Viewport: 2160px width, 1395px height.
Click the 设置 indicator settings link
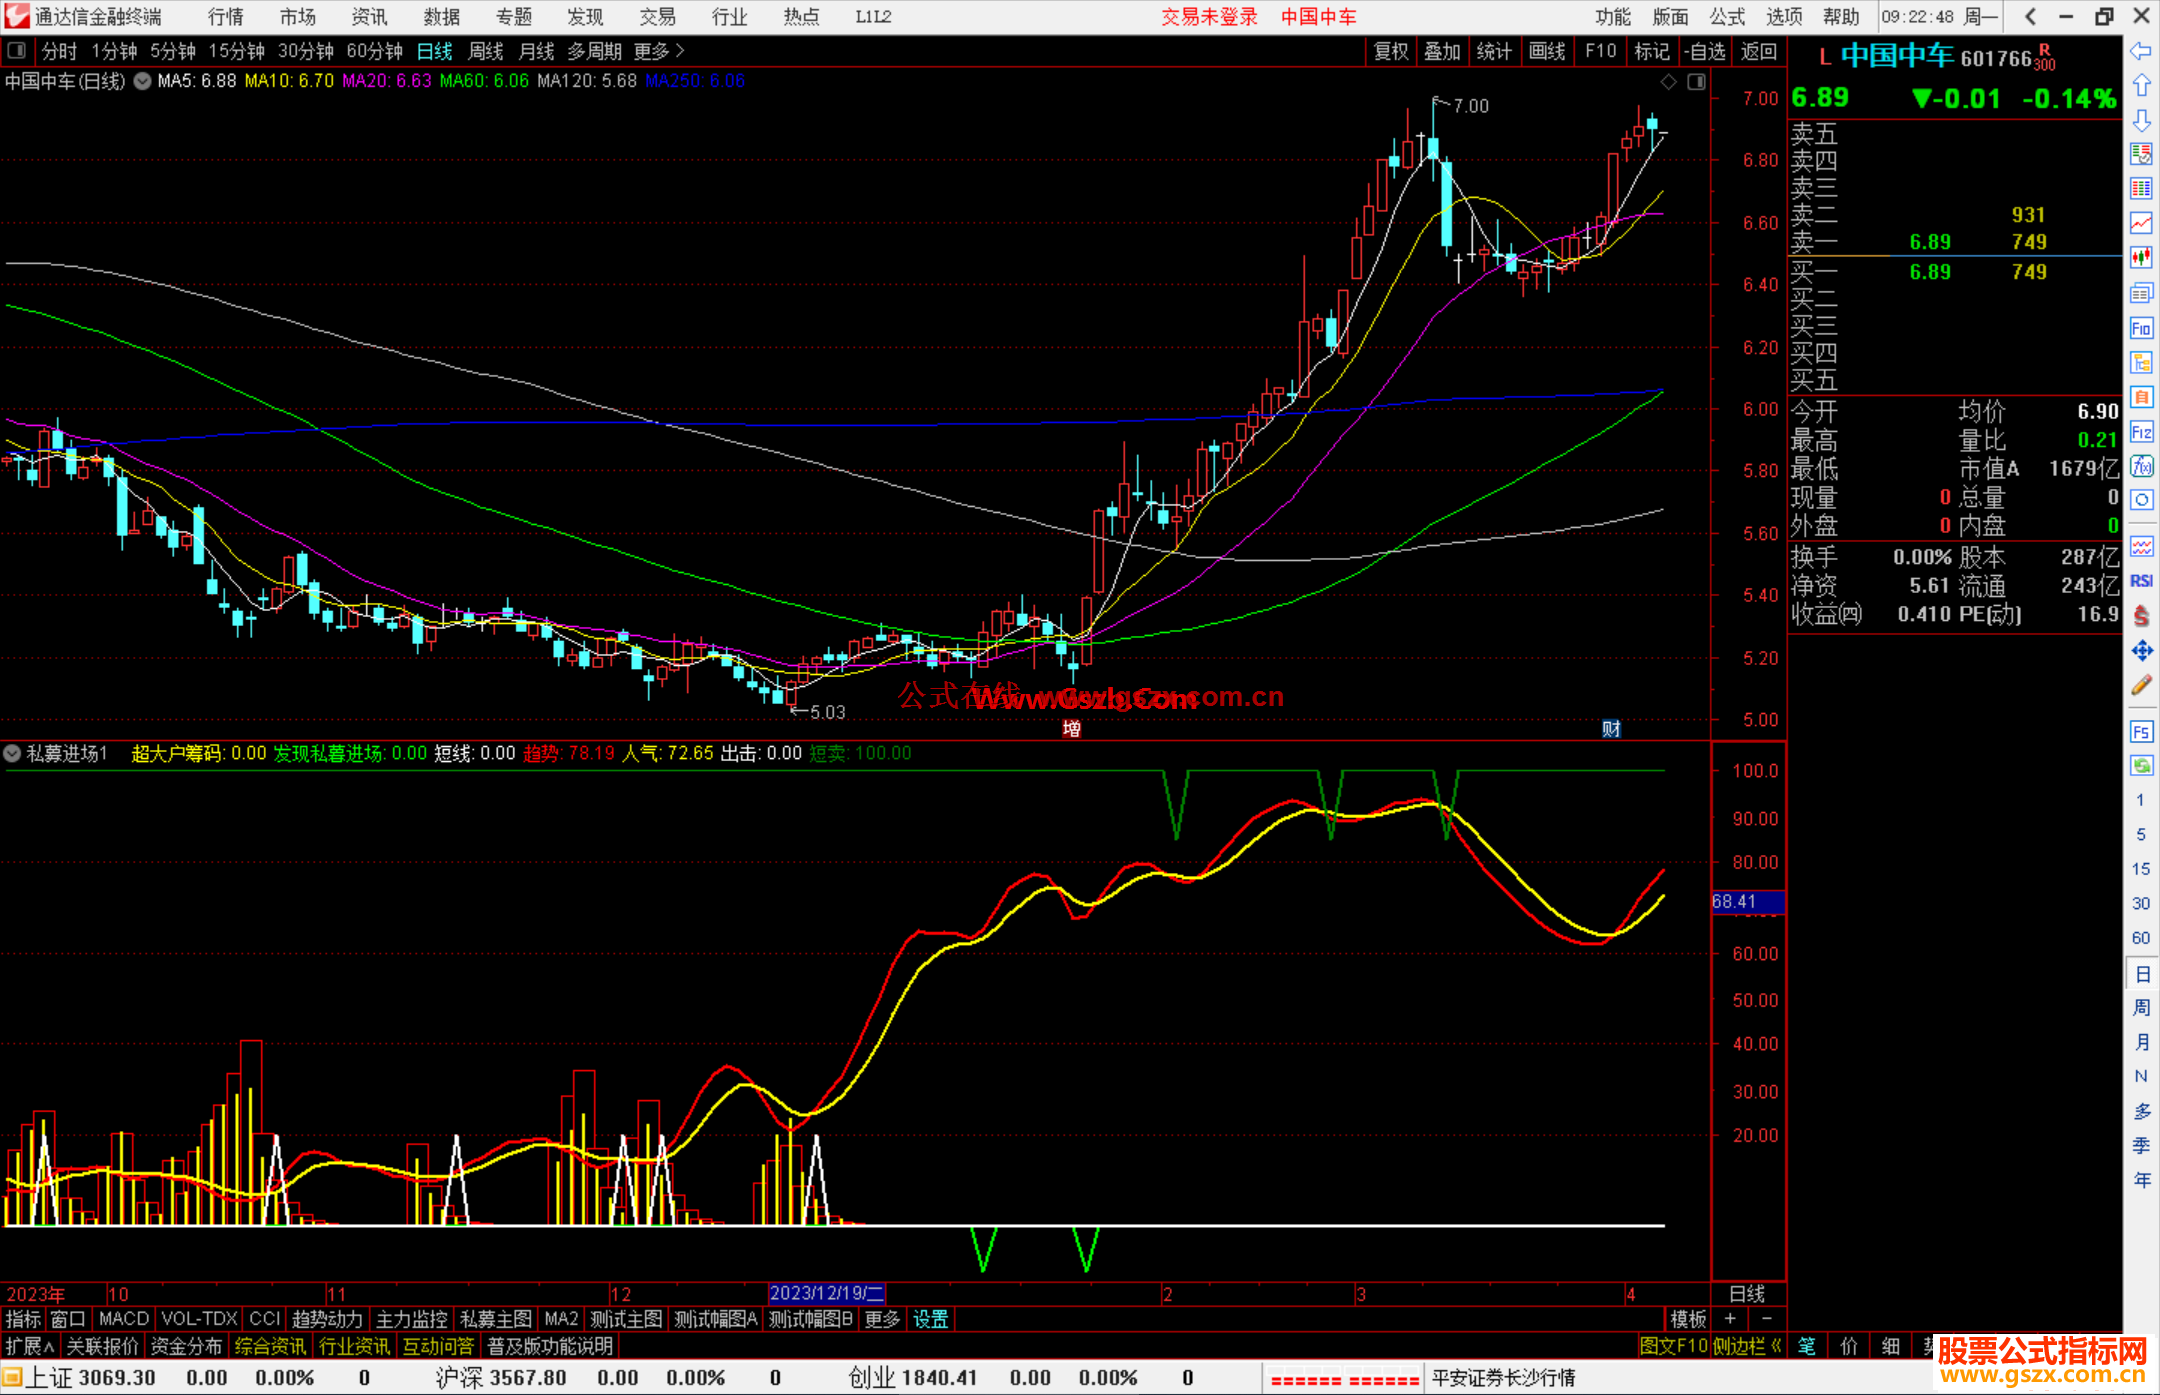tap(930, 1319)
